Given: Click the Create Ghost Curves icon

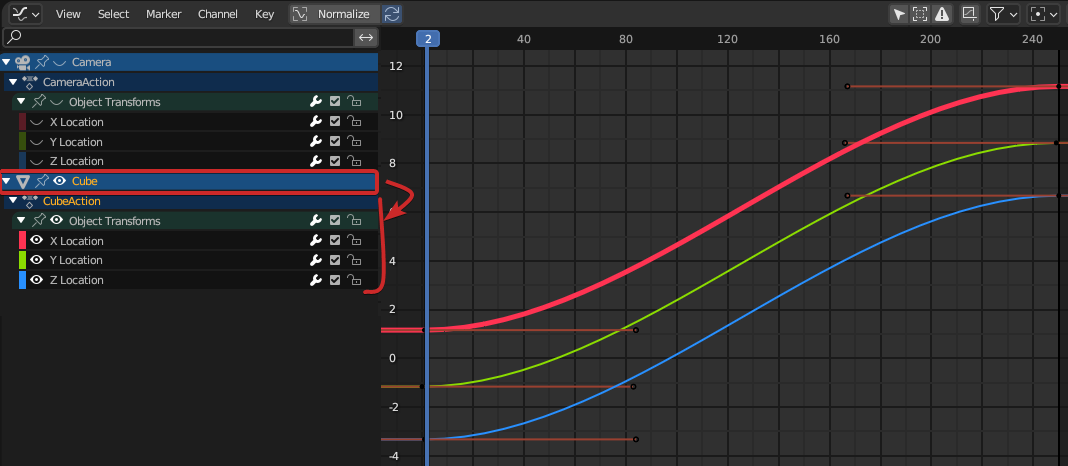Looking at the screenshot, I should coord(969,14).
